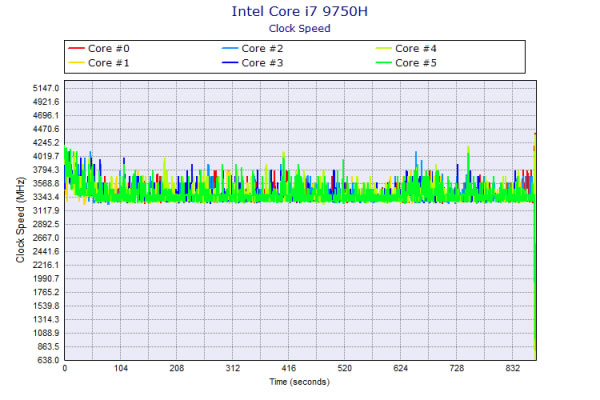The height and width of the screenshot is (400, 600).
Task: Click the light blue Core #2 color line
Action: (x=230, y=49)
